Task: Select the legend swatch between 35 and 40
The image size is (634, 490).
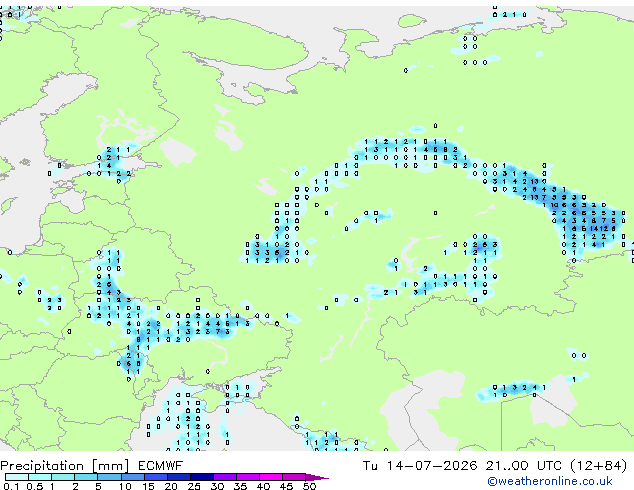Action: click(248, 477)
